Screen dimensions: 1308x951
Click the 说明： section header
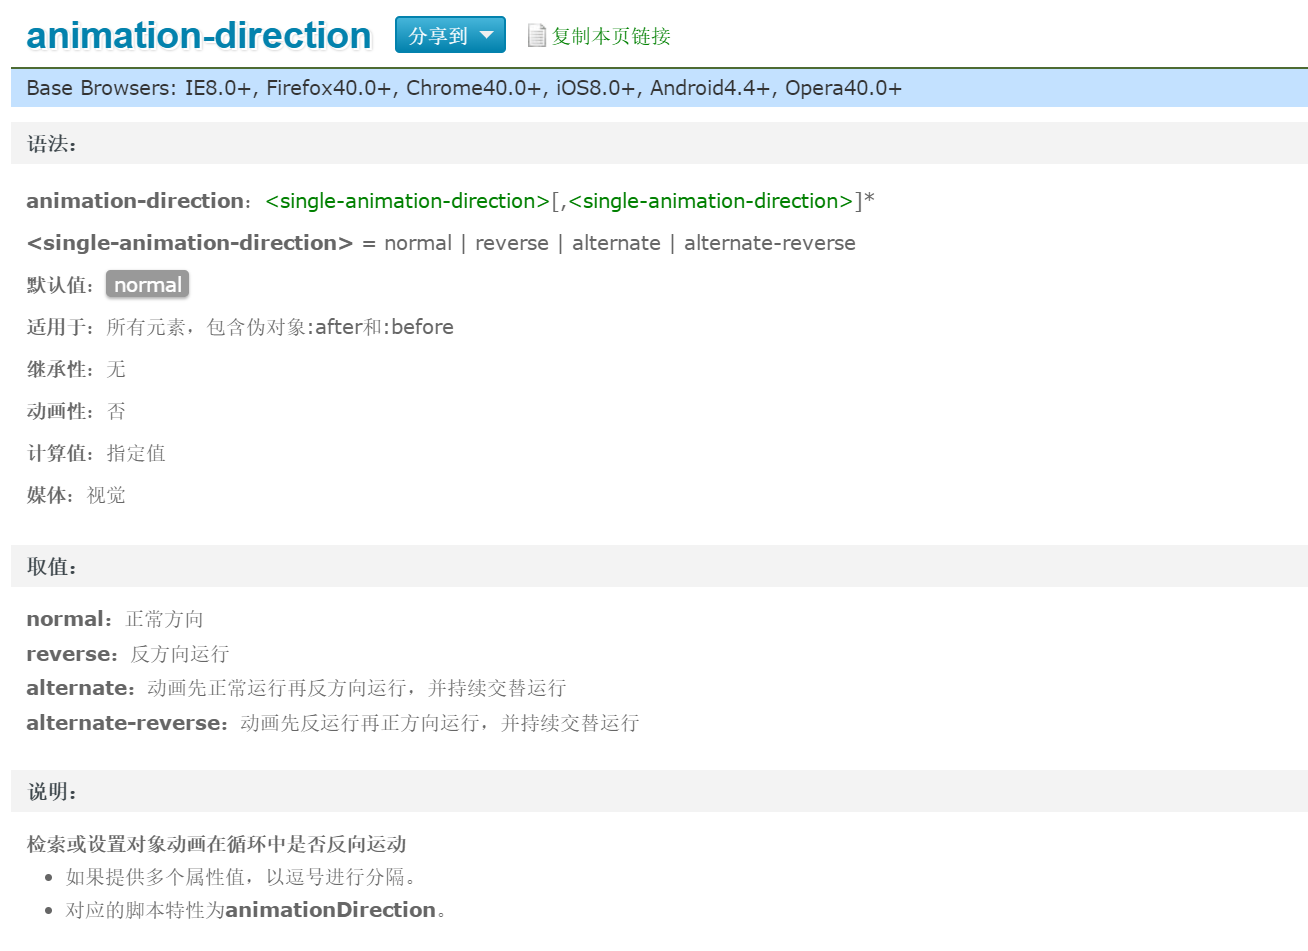[659, 791]
